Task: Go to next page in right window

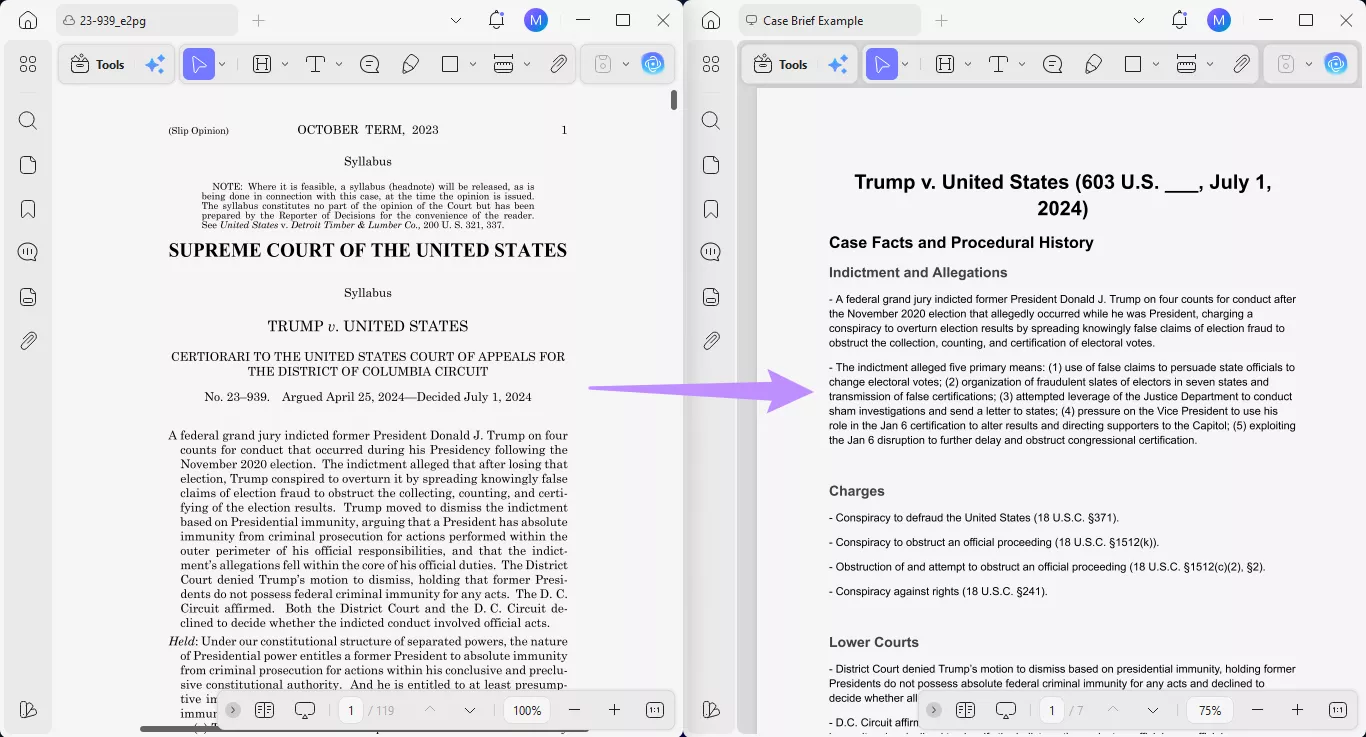Action: [1153, 710]
